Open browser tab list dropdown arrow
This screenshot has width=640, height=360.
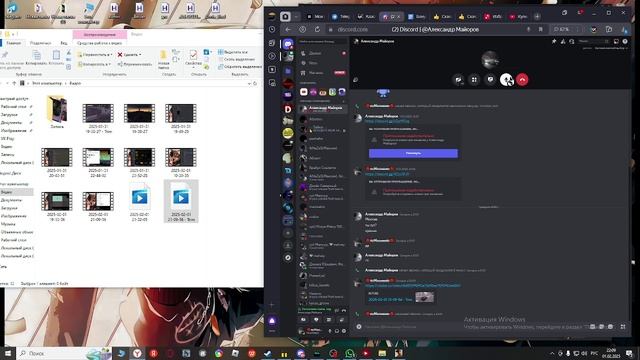(296, 17)
